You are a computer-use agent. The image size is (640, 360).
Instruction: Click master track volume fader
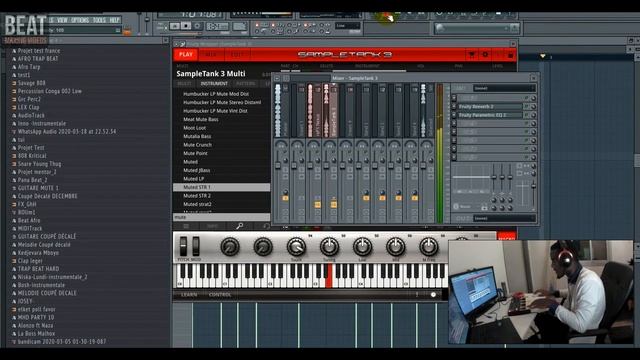[x=278, y=165]
